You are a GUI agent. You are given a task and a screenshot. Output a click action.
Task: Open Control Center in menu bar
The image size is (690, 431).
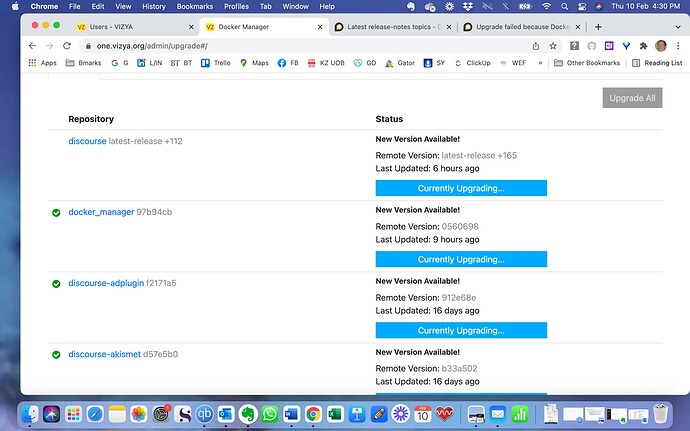pos(582,6)
